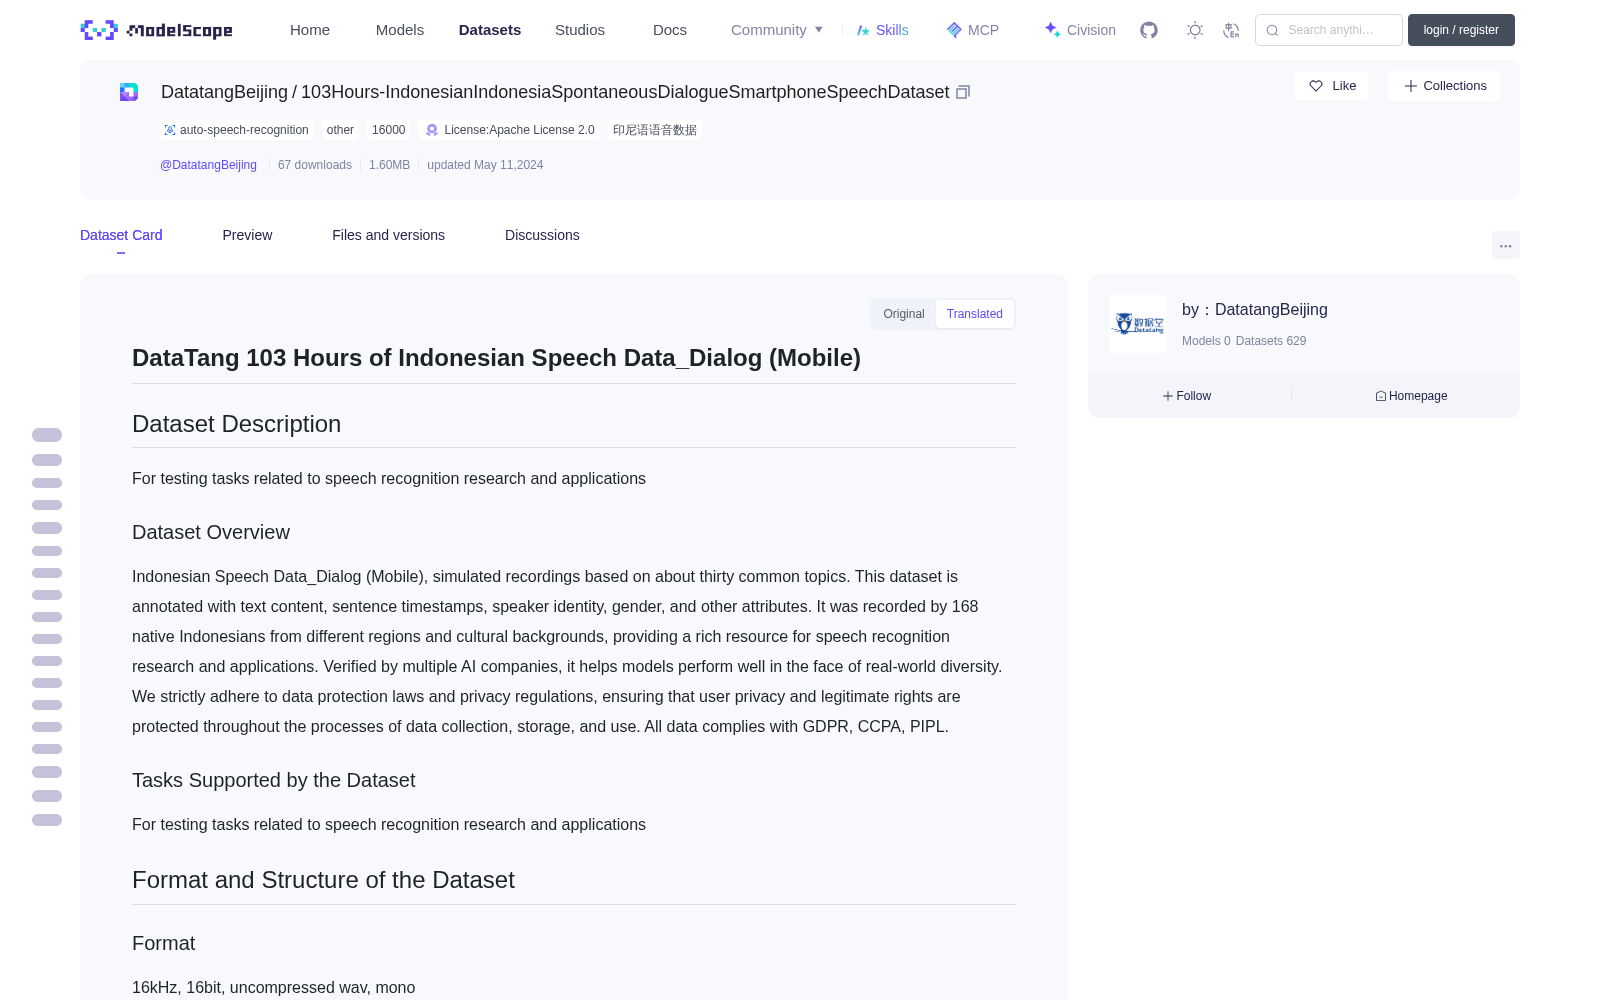Copy dataset name with copy icon
The image size is (1600, 1000).
pyautogui.click(x=963, y=92)
